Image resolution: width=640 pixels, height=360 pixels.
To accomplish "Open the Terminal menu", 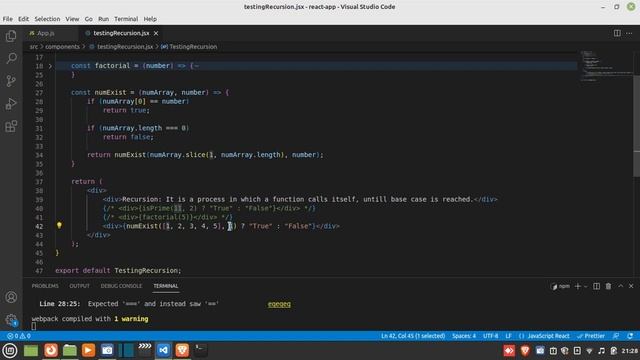I will [126, 19].
